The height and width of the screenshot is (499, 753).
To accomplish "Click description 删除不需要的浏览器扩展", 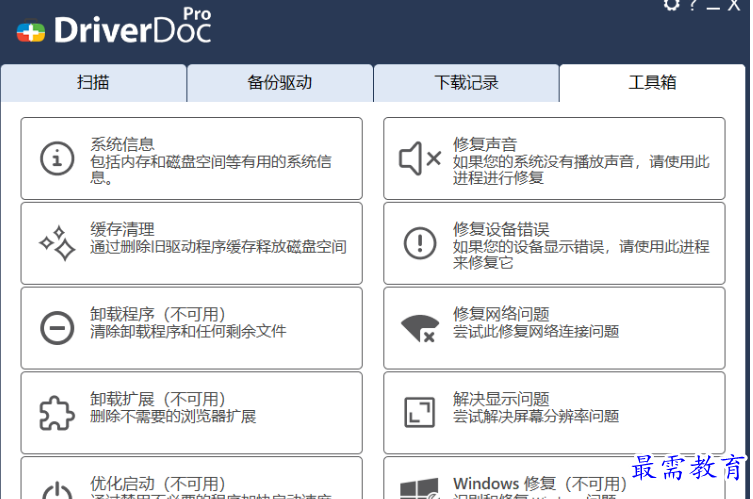I will pyautogui.click(x=173, y=416).
